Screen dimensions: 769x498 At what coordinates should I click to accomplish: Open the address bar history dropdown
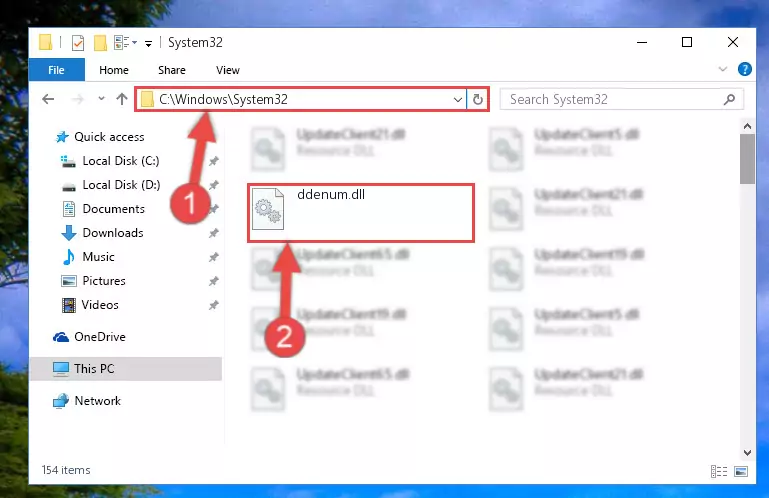point(458,100)
